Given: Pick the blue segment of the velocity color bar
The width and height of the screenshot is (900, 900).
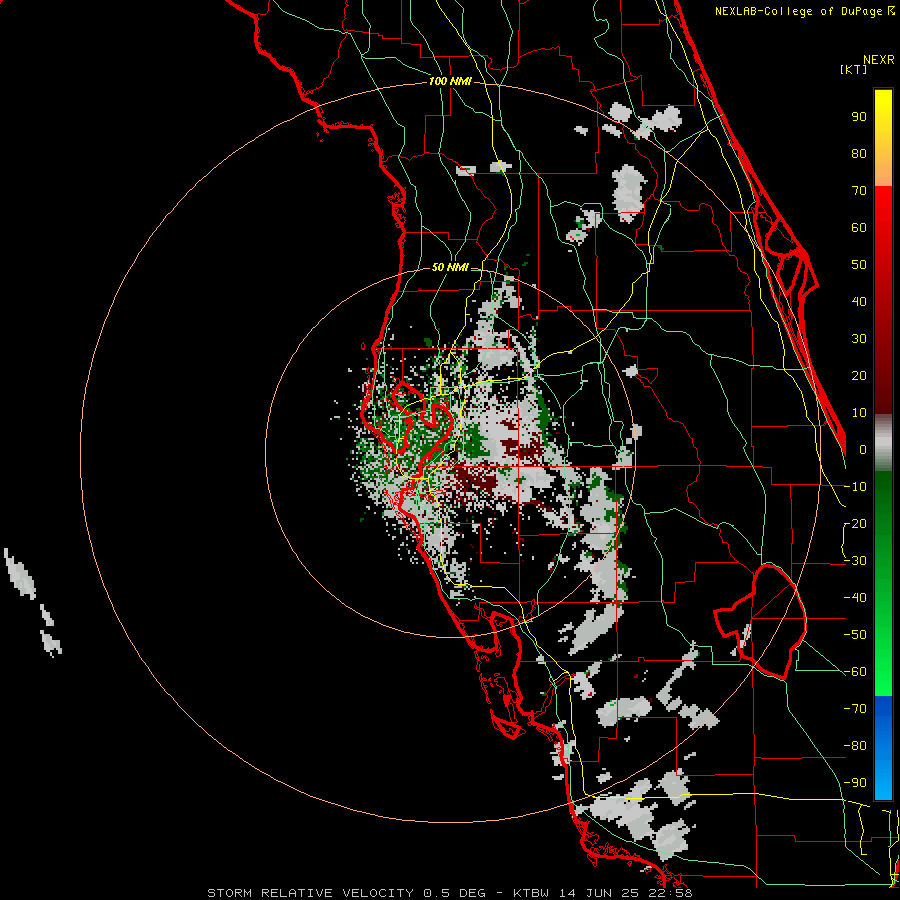Looking at the screenshot, I should point(883,748).
